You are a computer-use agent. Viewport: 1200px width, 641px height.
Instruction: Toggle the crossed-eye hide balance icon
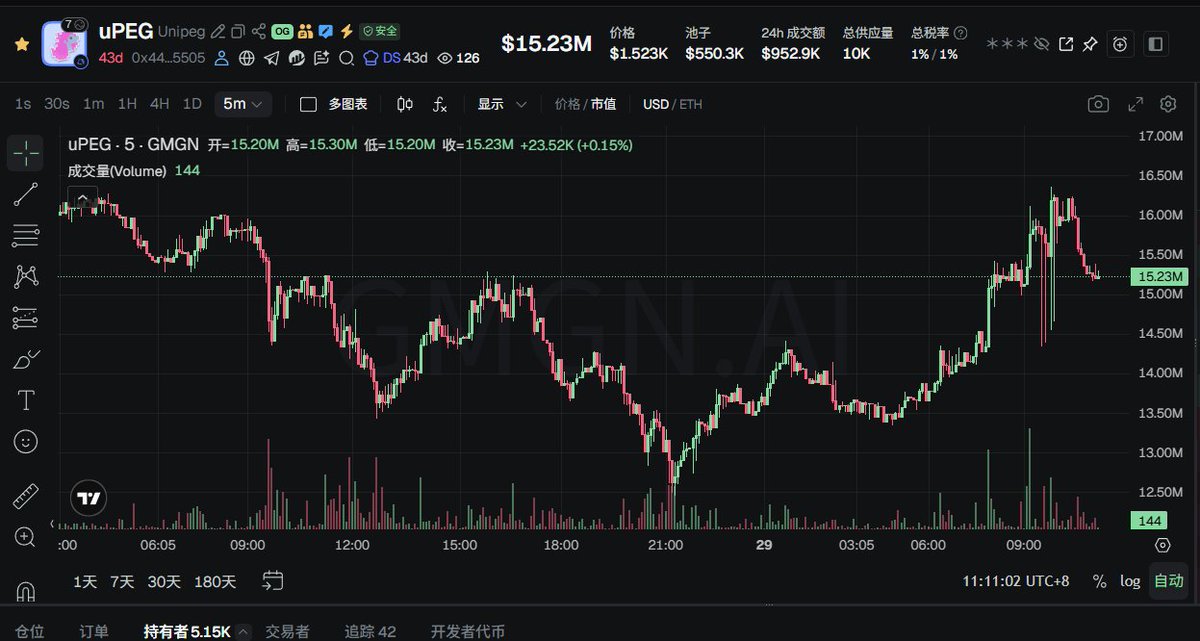1041,44
